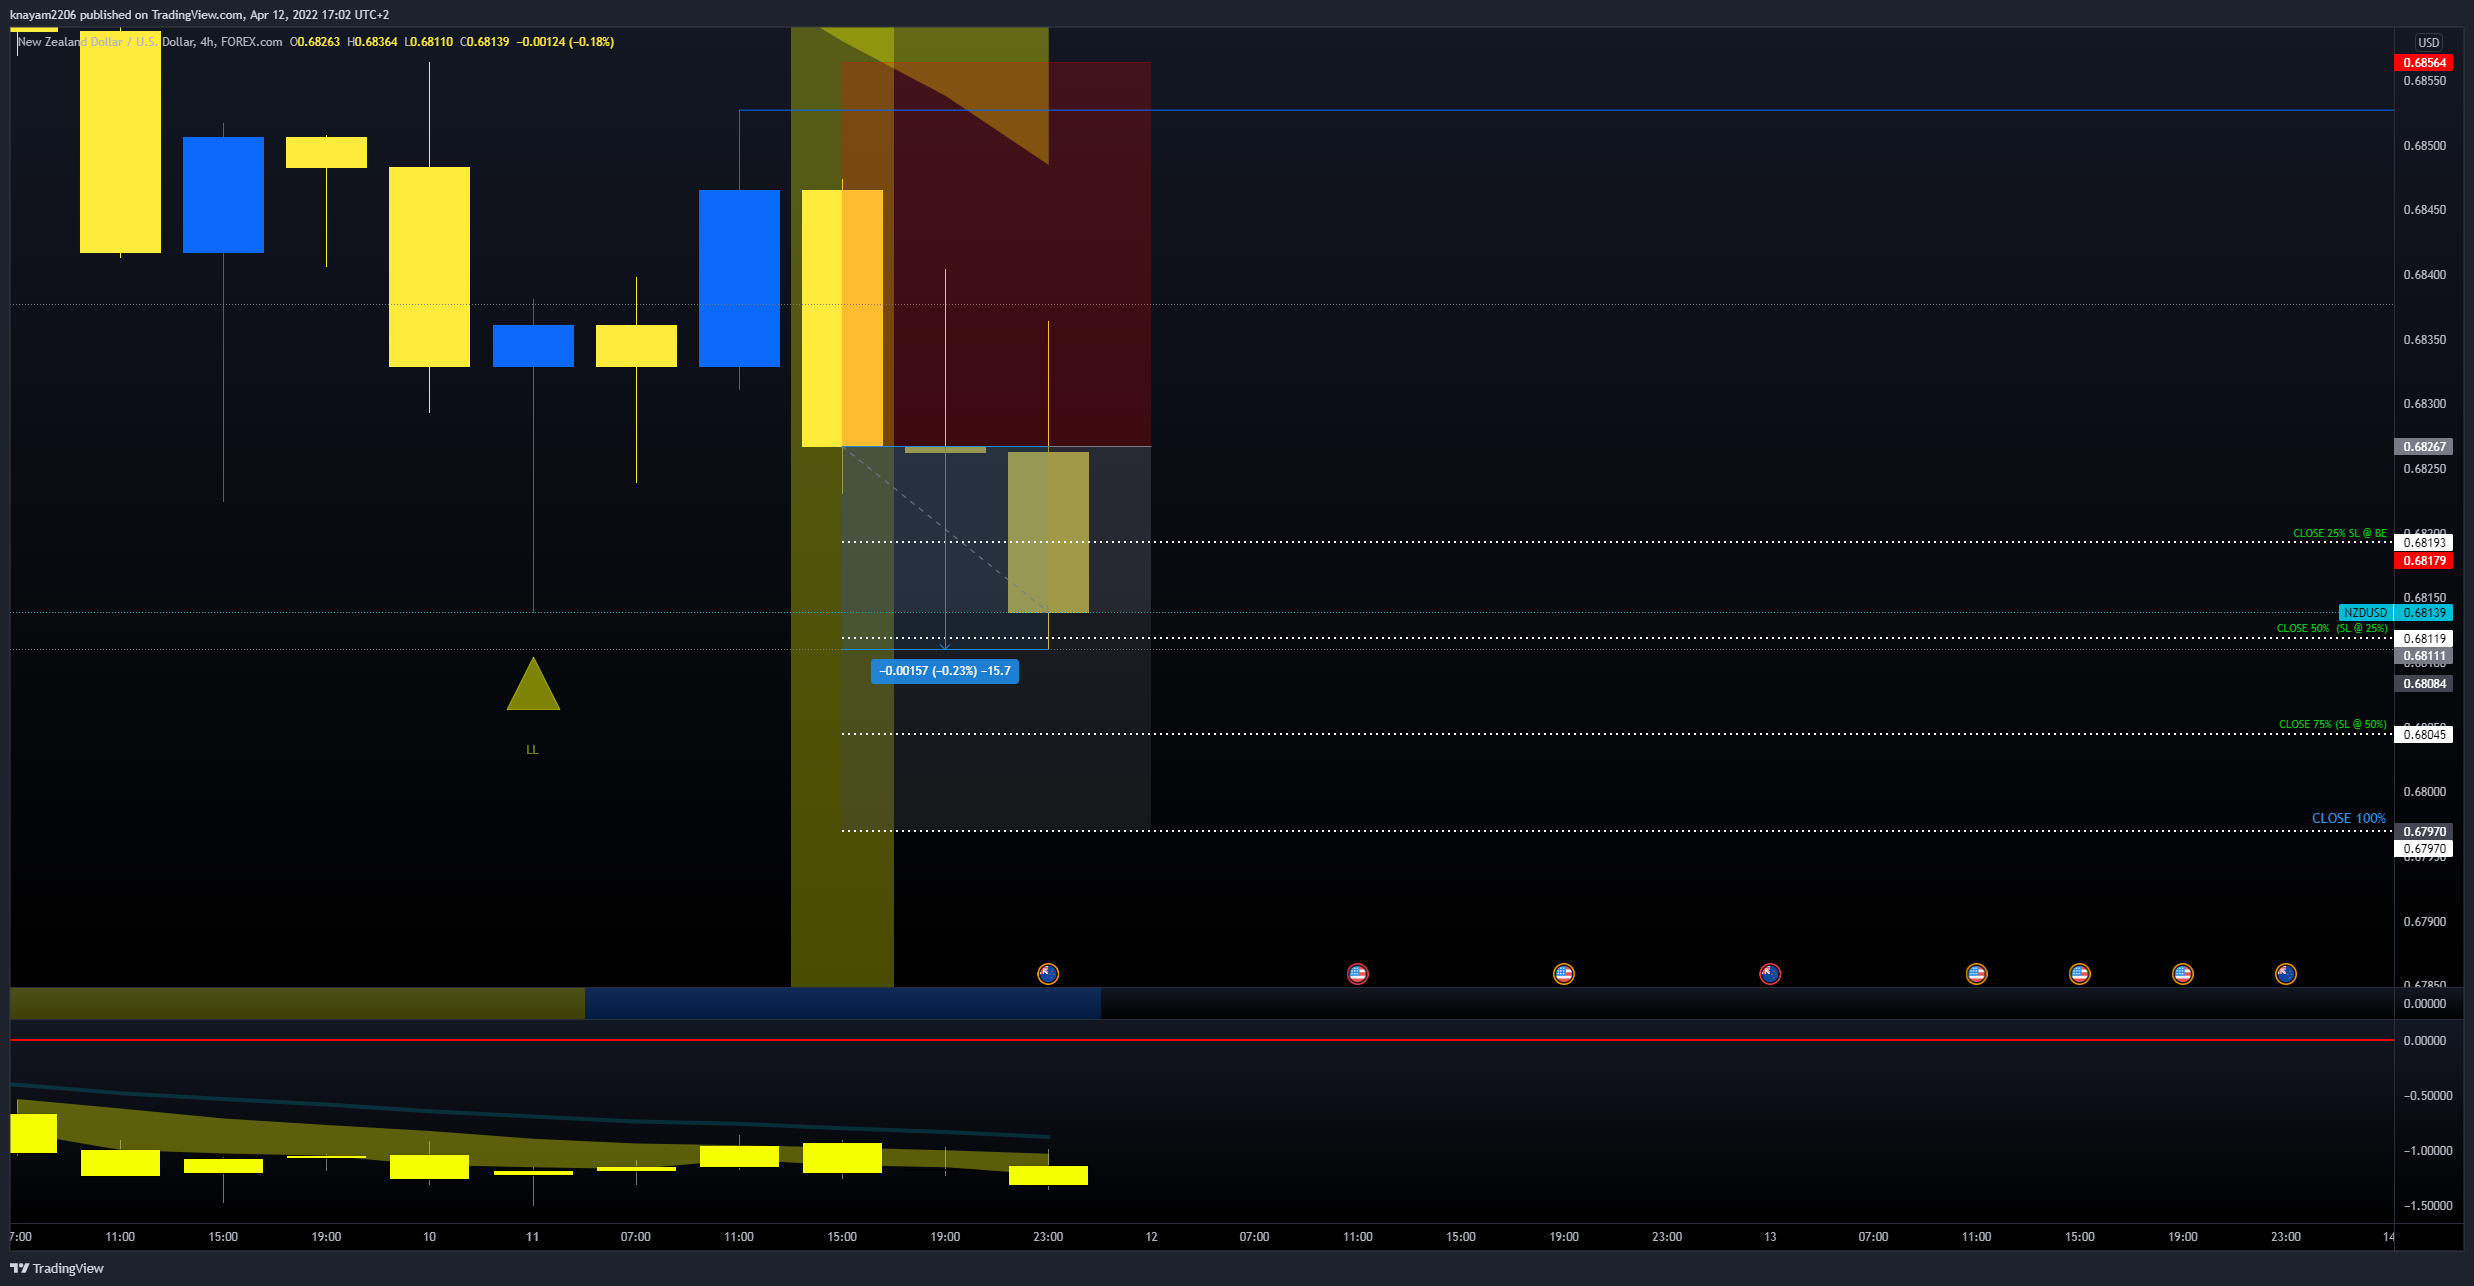Click the gray 0.67970 price label

point(2424,831)
